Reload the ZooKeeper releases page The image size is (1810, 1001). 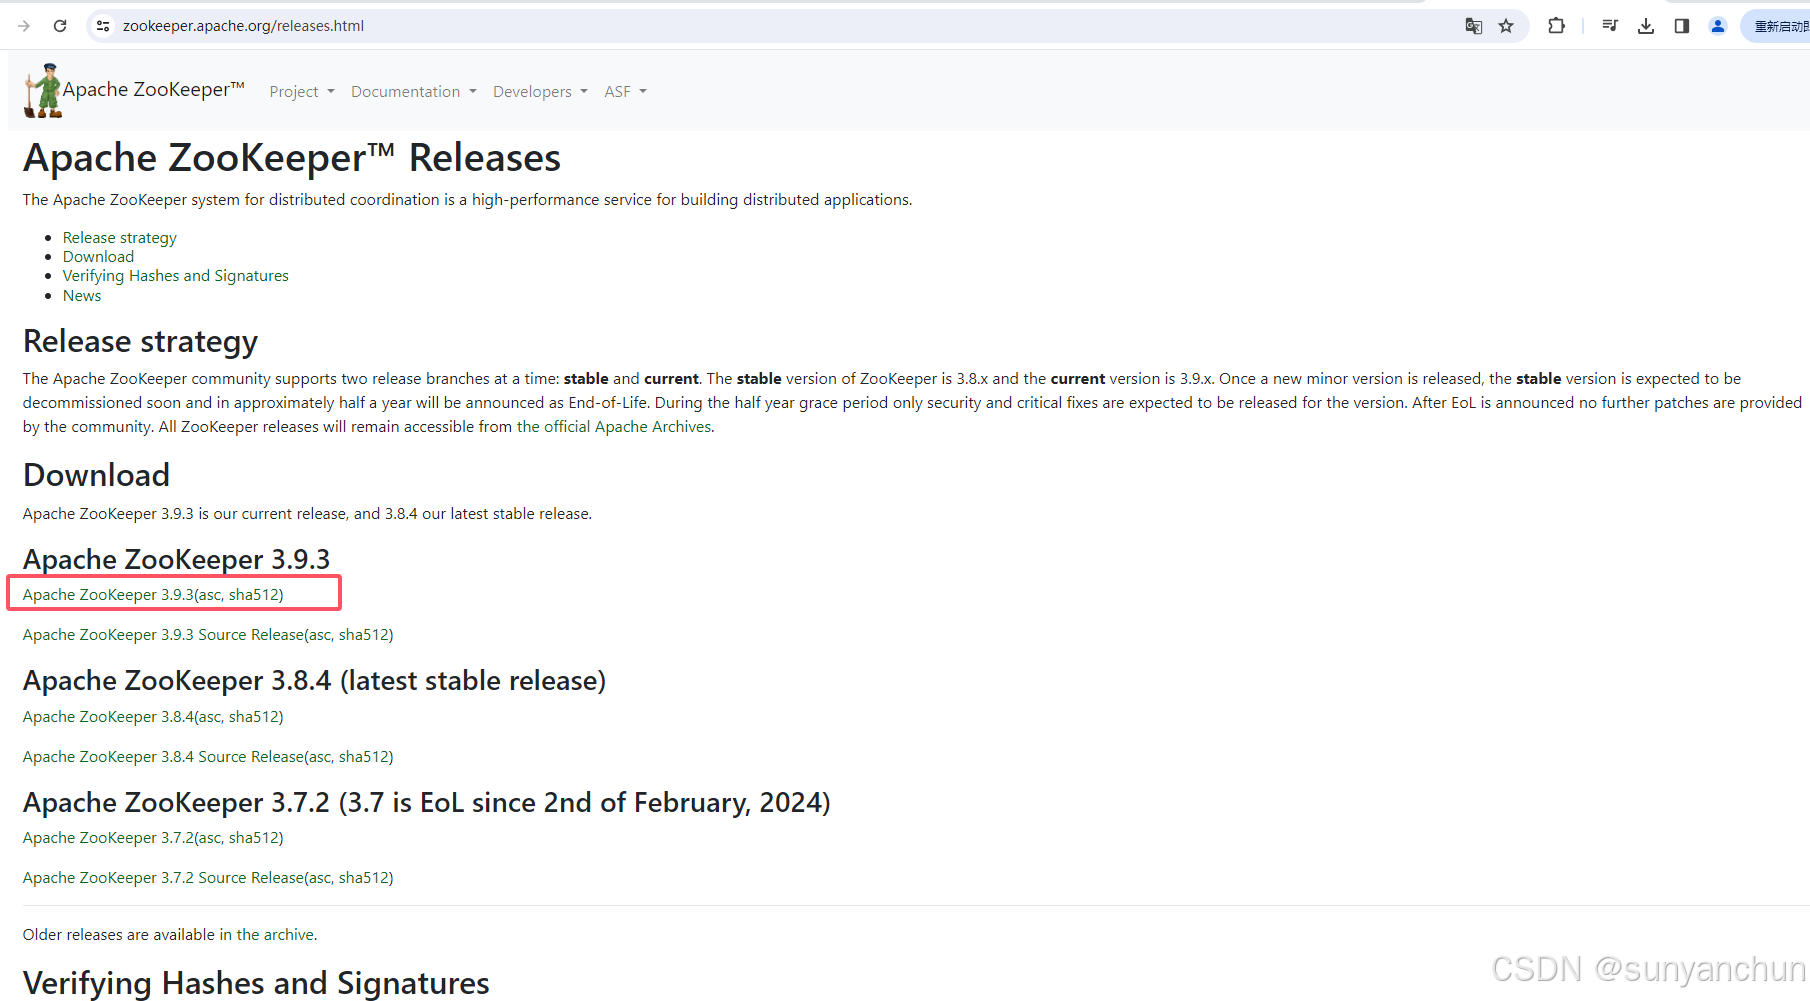(60, 26)
